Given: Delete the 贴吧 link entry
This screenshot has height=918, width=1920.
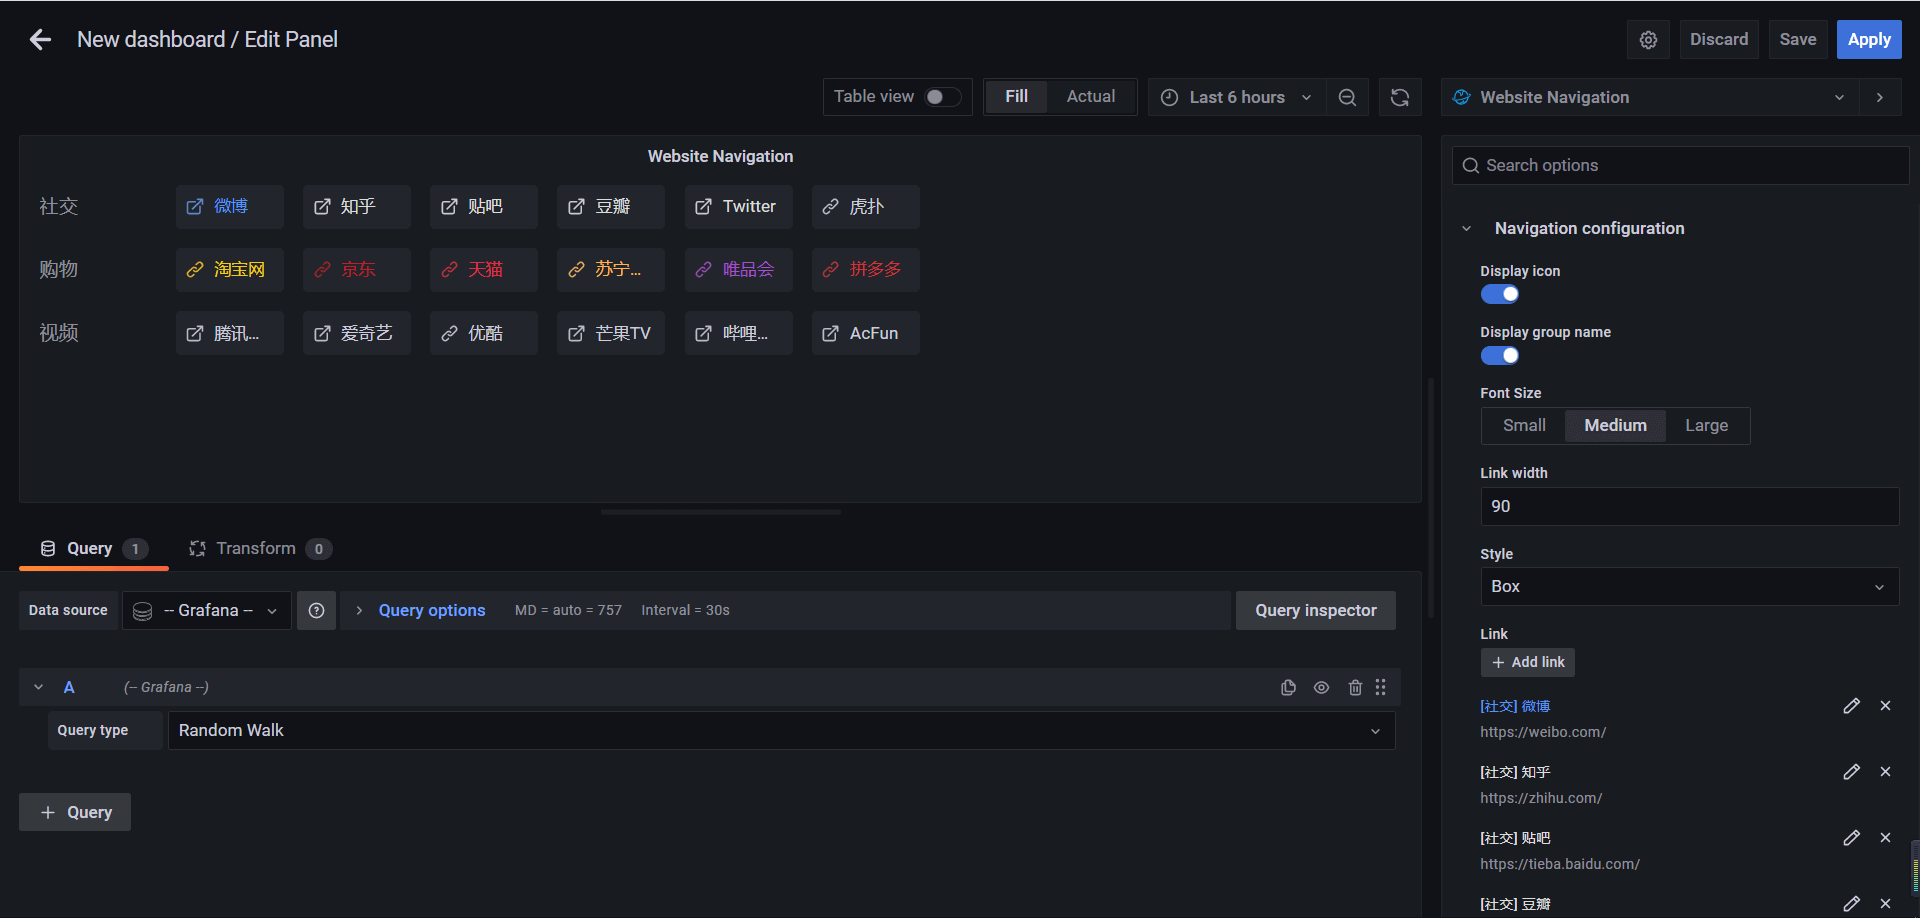Looking at the screenshot, I should point(1885,838).
